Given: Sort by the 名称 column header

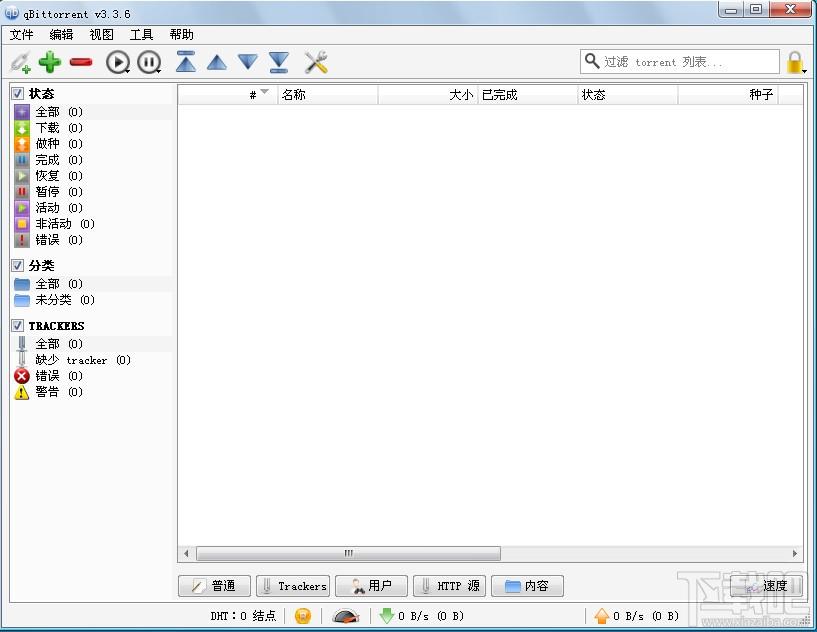Looking at the screenshot, I should point(328,95).
